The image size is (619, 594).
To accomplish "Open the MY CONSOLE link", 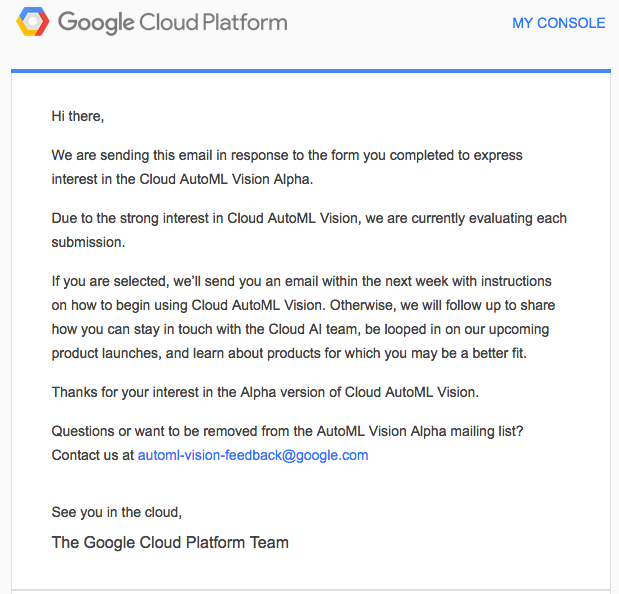I will tap(558, 23).
